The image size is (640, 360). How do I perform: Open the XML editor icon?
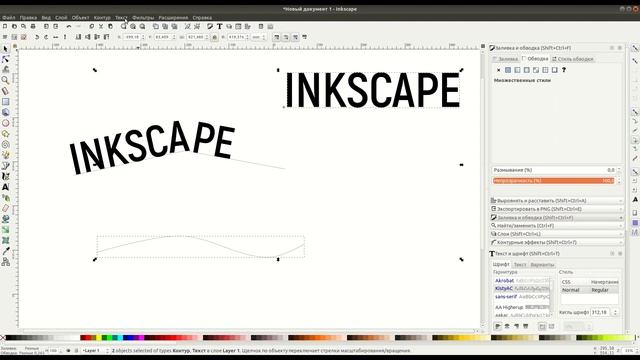(x=238, y=27)
